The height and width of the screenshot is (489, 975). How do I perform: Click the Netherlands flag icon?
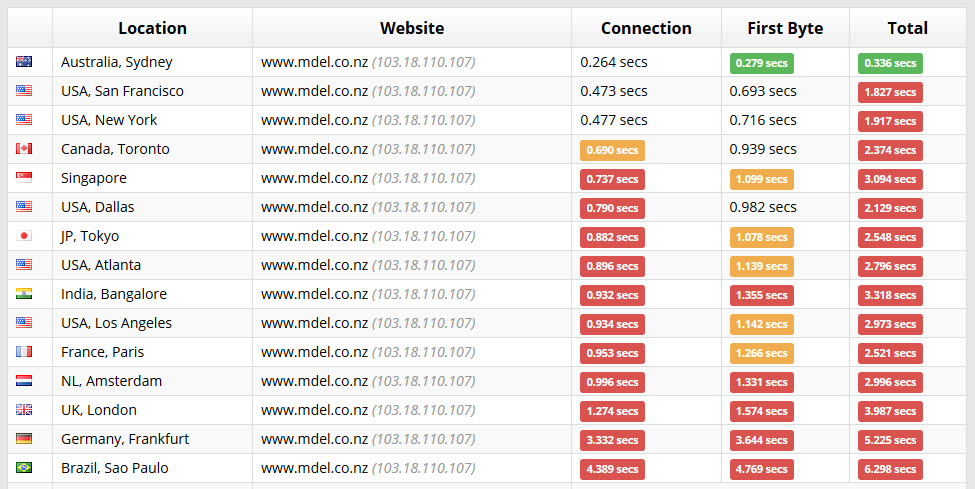[24, 381]
